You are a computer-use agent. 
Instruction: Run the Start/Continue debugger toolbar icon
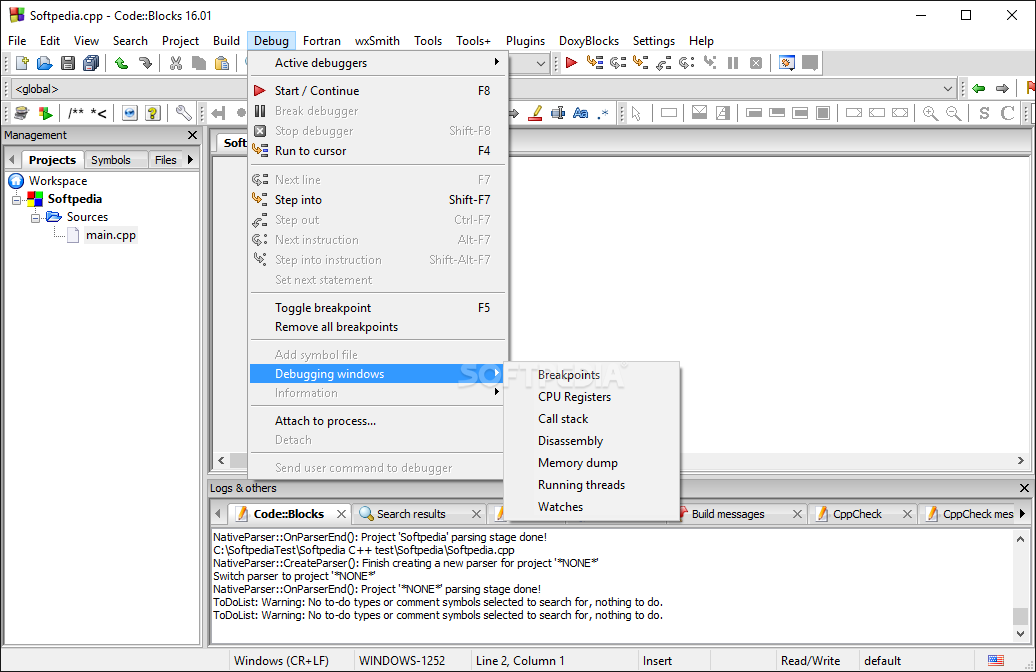[572, 62]
